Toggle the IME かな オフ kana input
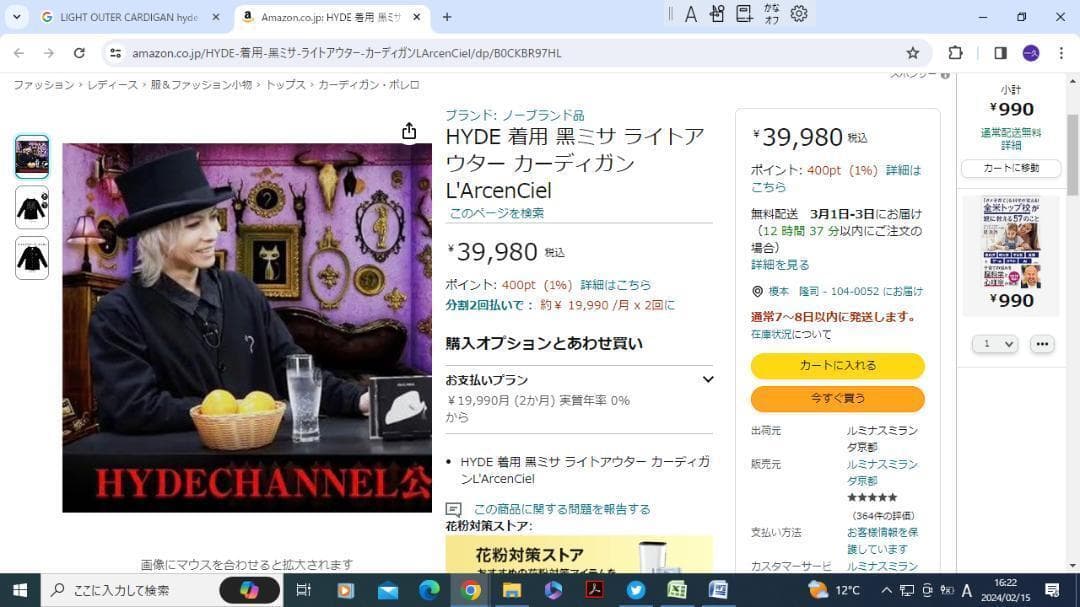Image resolution: width=1080 pixels, height=607 pixels. coord(771,14)
